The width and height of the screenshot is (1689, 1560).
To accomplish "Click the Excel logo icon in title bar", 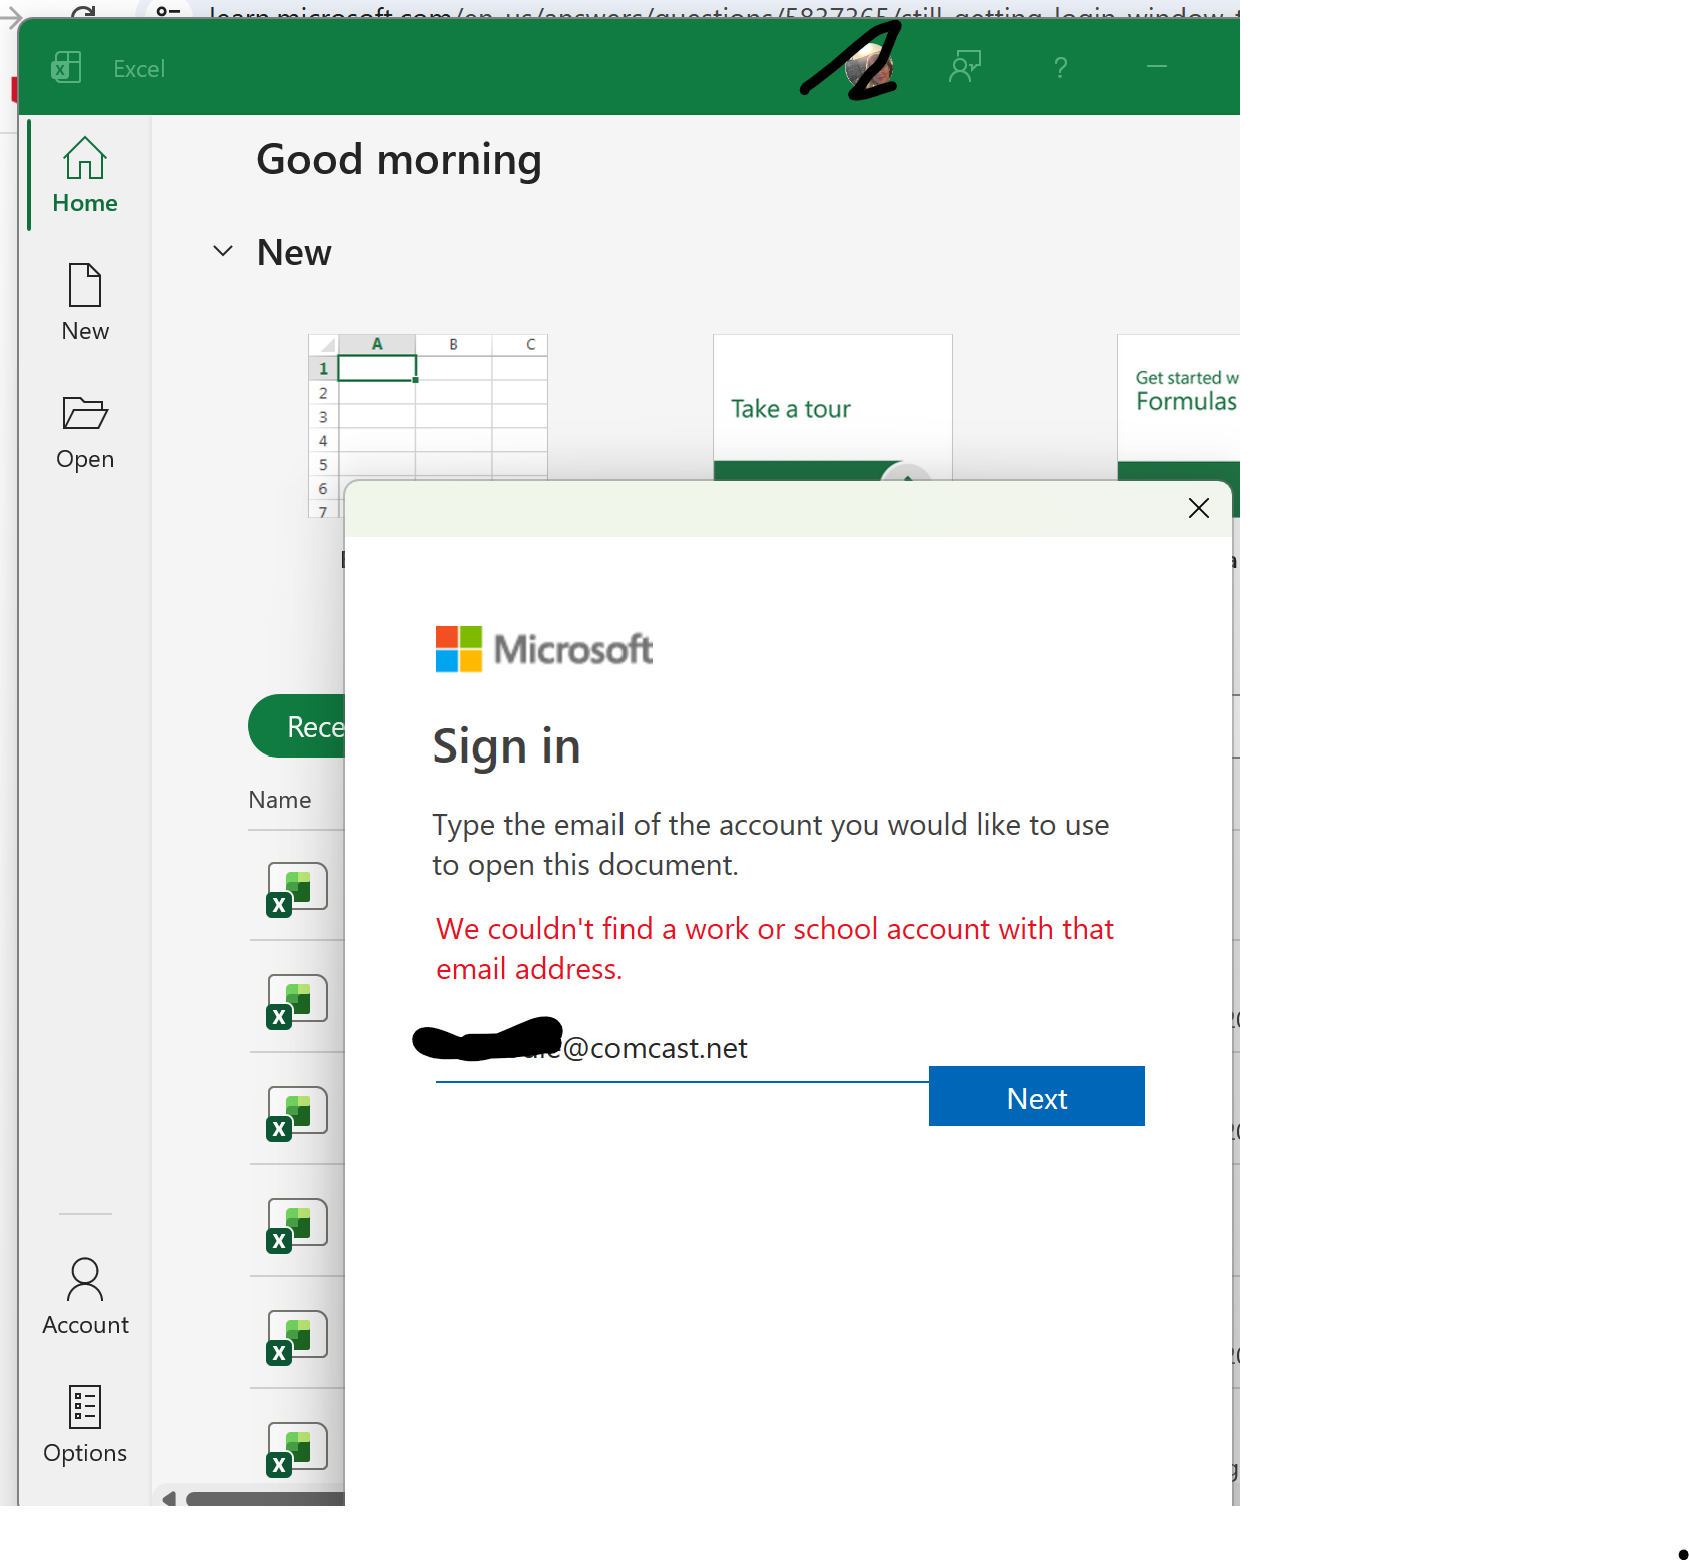I will 66,67.
